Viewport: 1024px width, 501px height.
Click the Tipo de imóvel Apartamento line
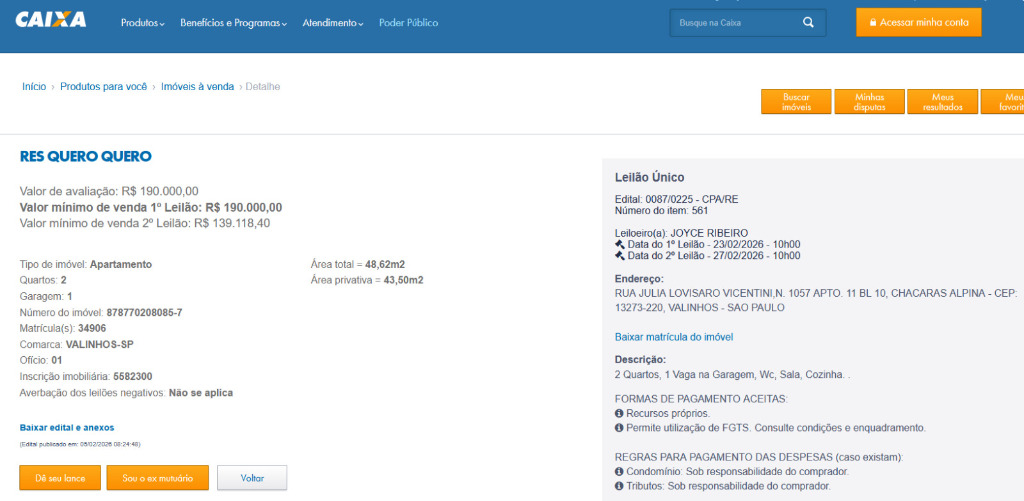(x=86, y=265)
